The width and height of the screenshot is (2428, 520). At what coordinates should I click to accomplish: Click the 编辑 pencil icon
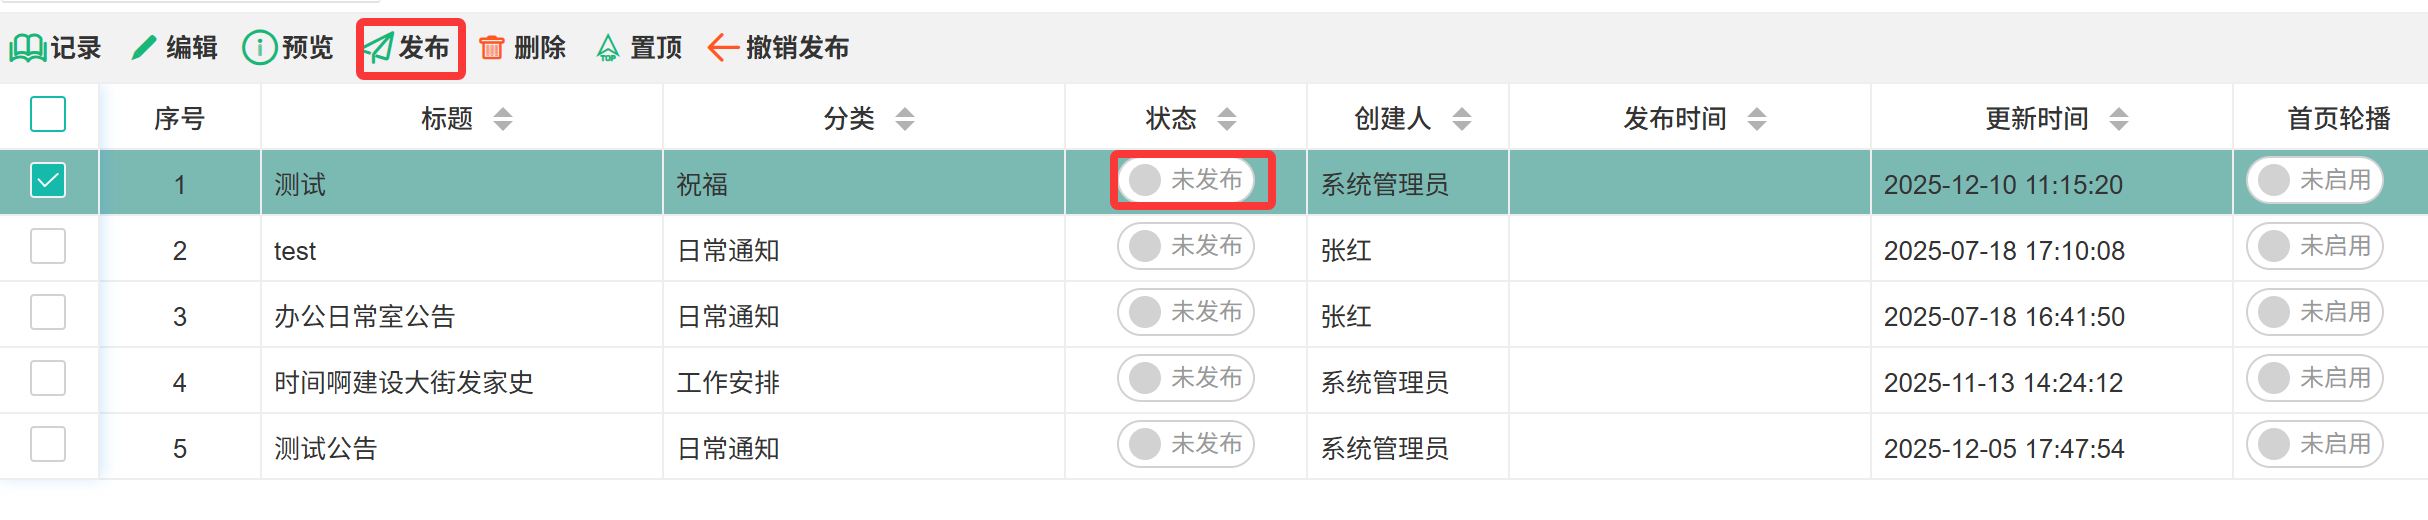(144, 48)
